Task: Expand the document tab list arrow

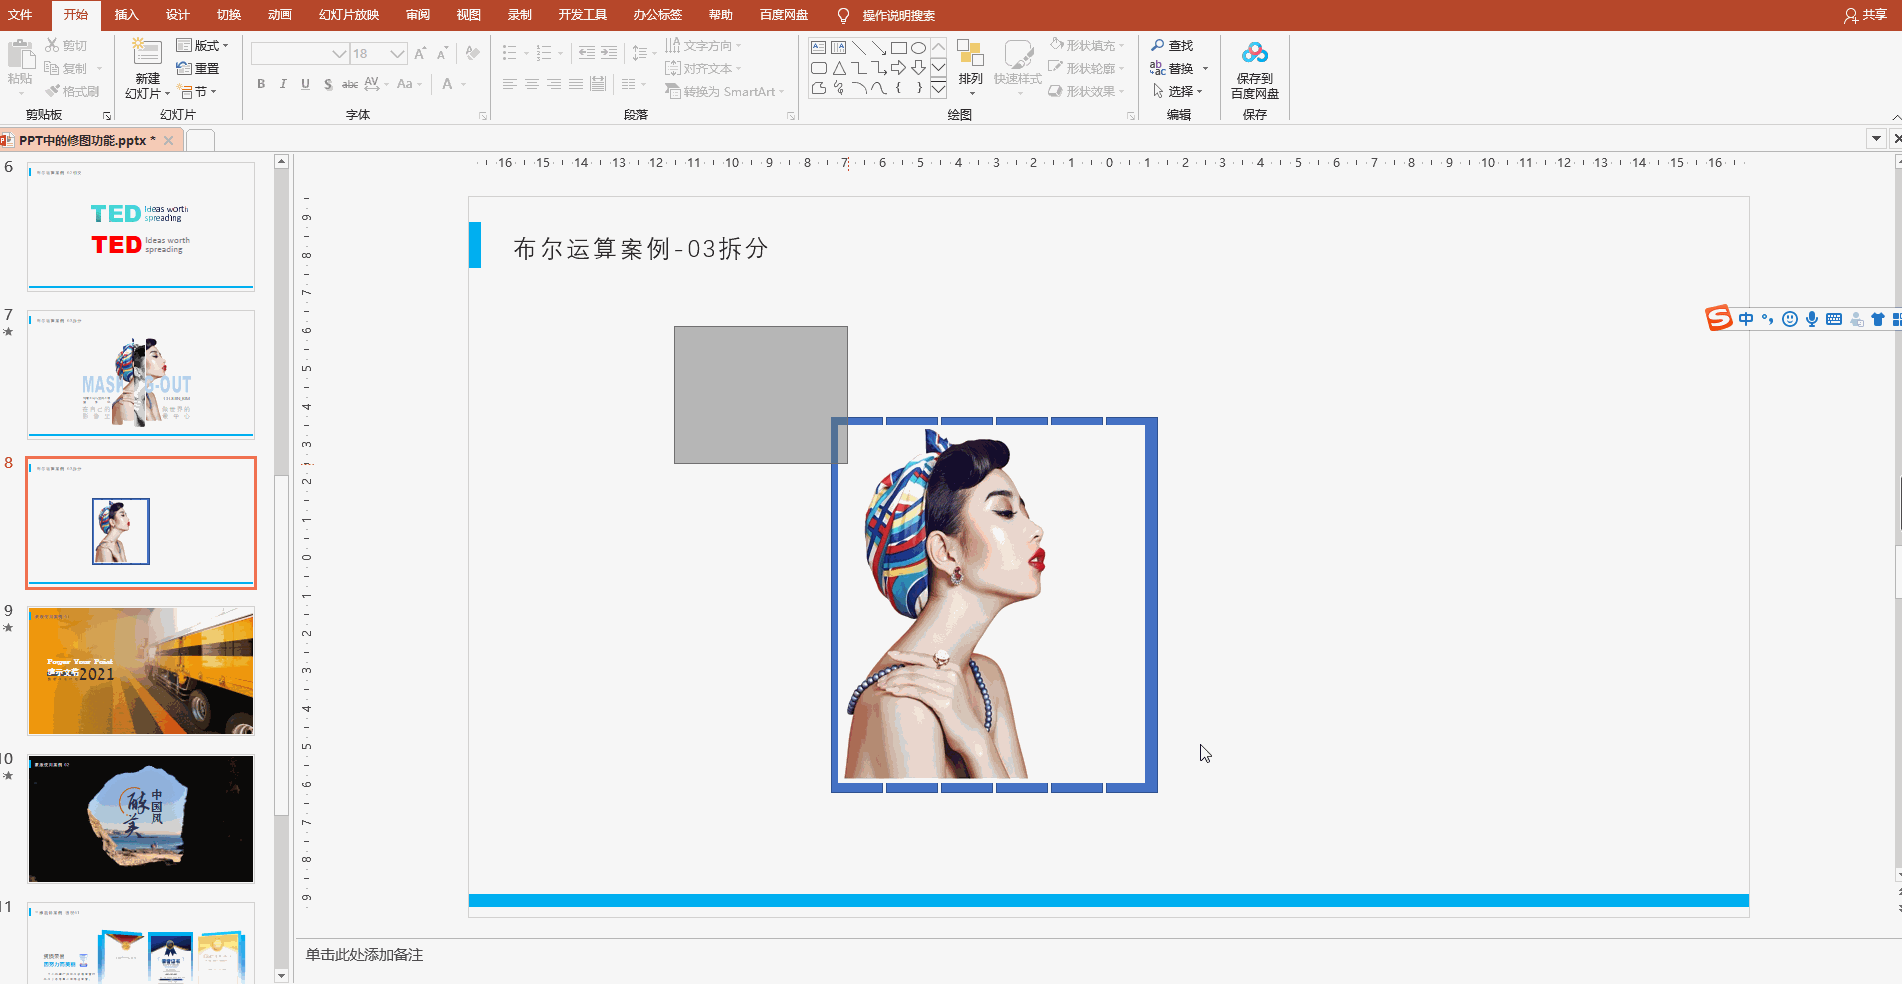Action: coord(1876,138)
